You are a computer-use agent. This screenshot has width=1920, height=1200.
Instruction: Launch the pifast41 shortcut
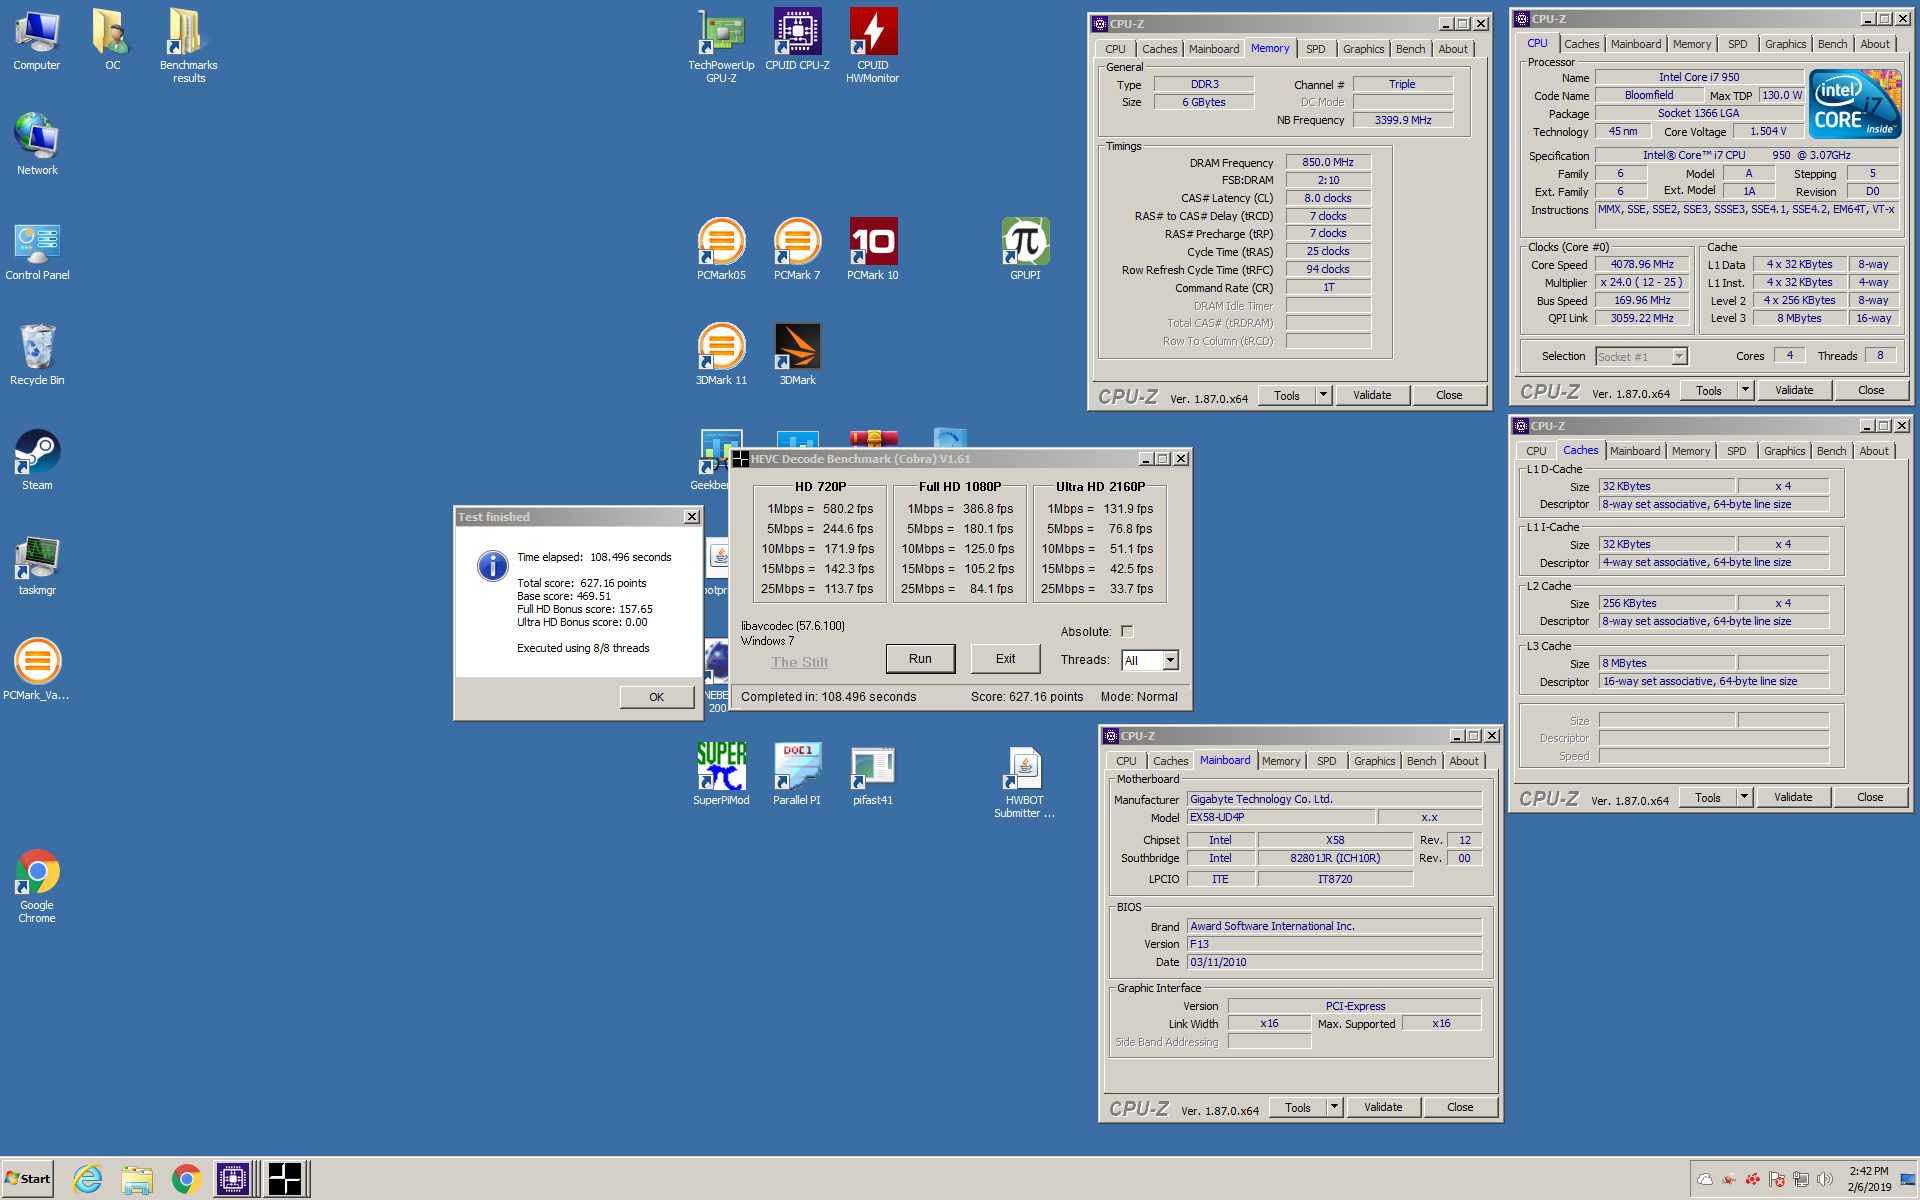point(873,774)
